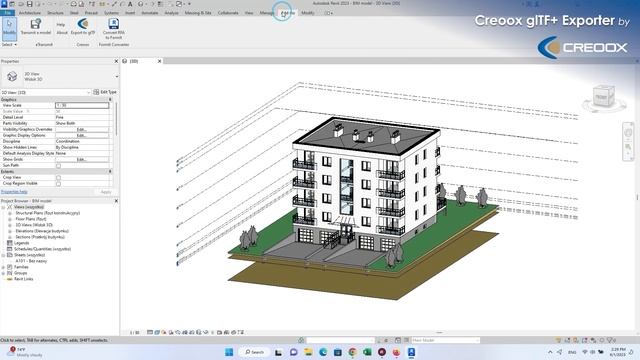Open the Collaborate ribbon tab
640x360 pixels.
coord(228,13)
